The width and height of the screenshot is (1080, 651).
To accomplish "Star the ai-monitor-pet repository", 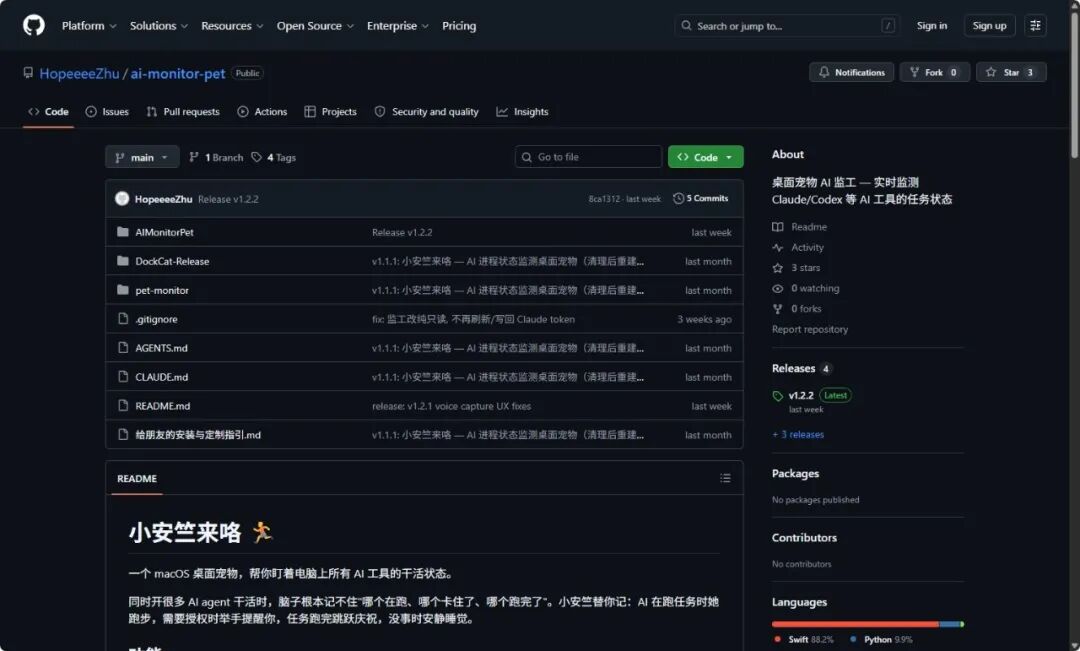I will [x=1011, y=72].
